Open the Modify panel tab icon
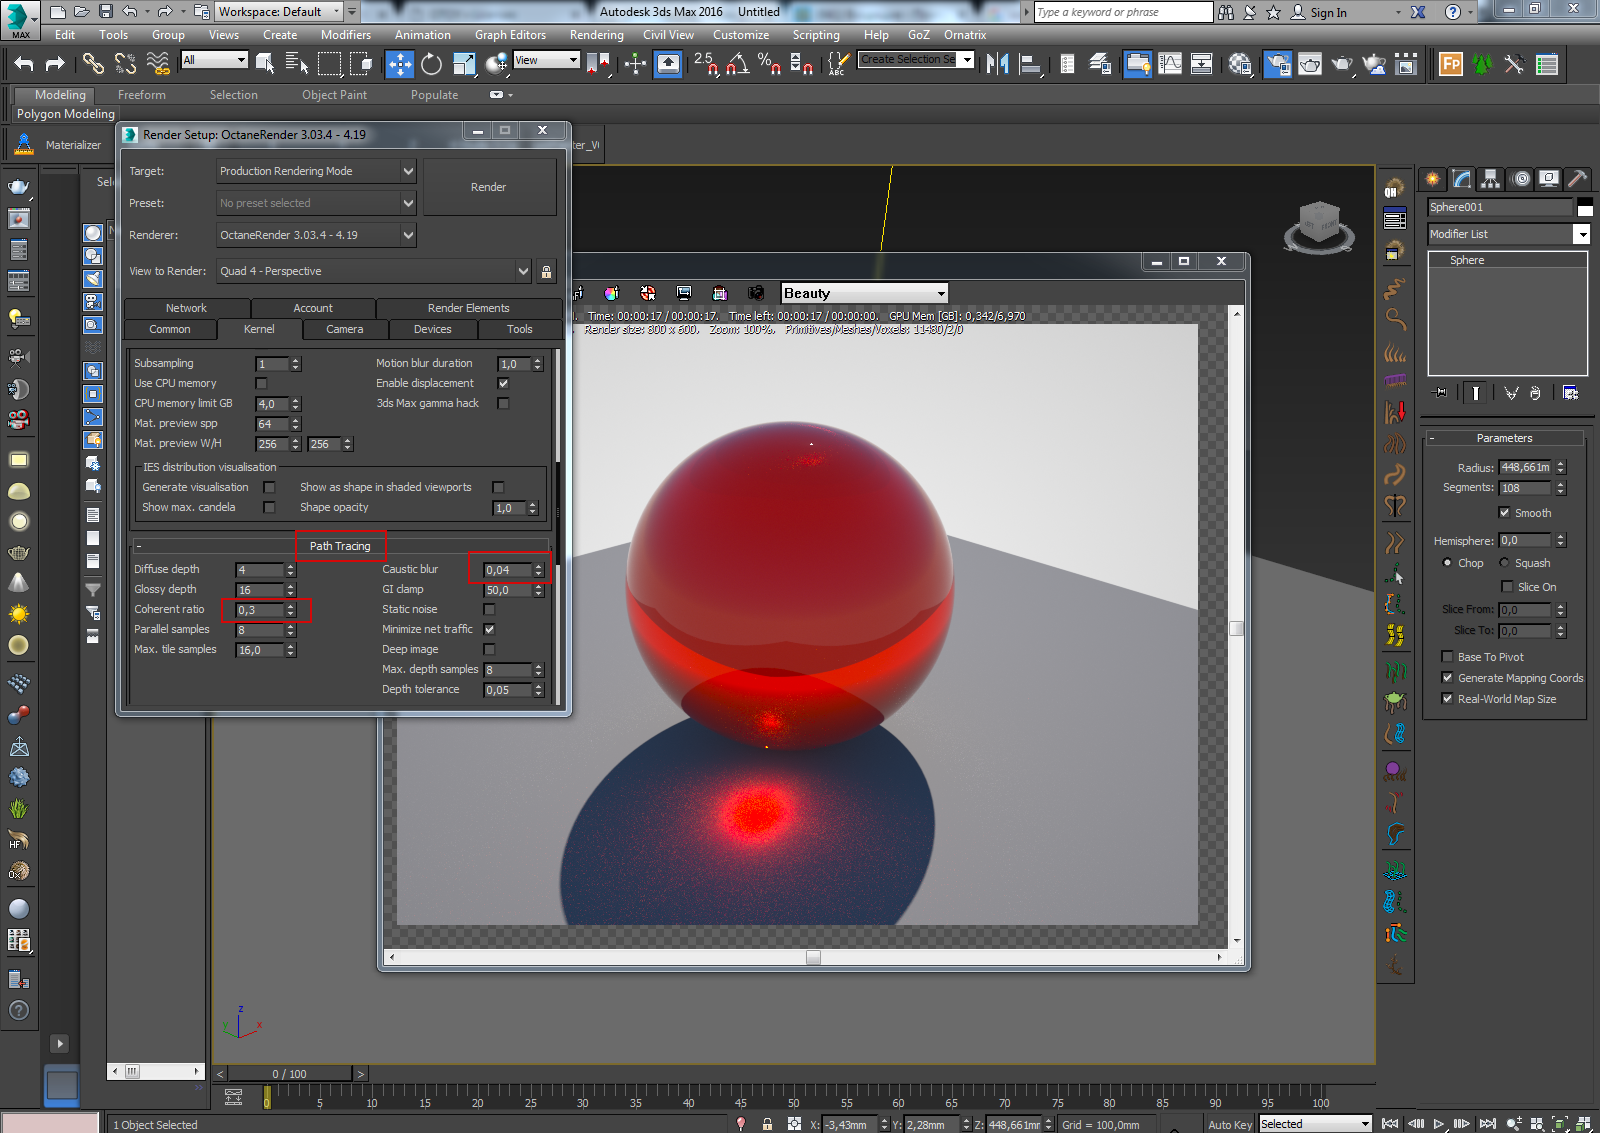Screen dimensions: 1600x1133 pos(1462,179)
